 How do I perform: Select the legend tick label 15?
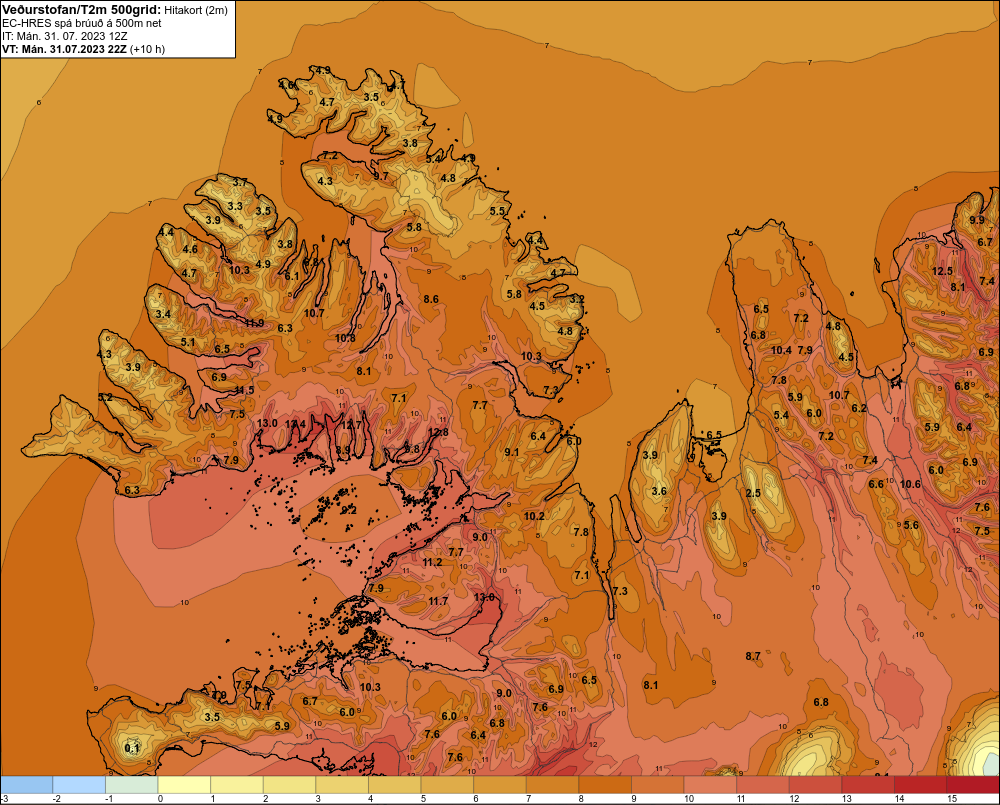click(x=952, y=799)
